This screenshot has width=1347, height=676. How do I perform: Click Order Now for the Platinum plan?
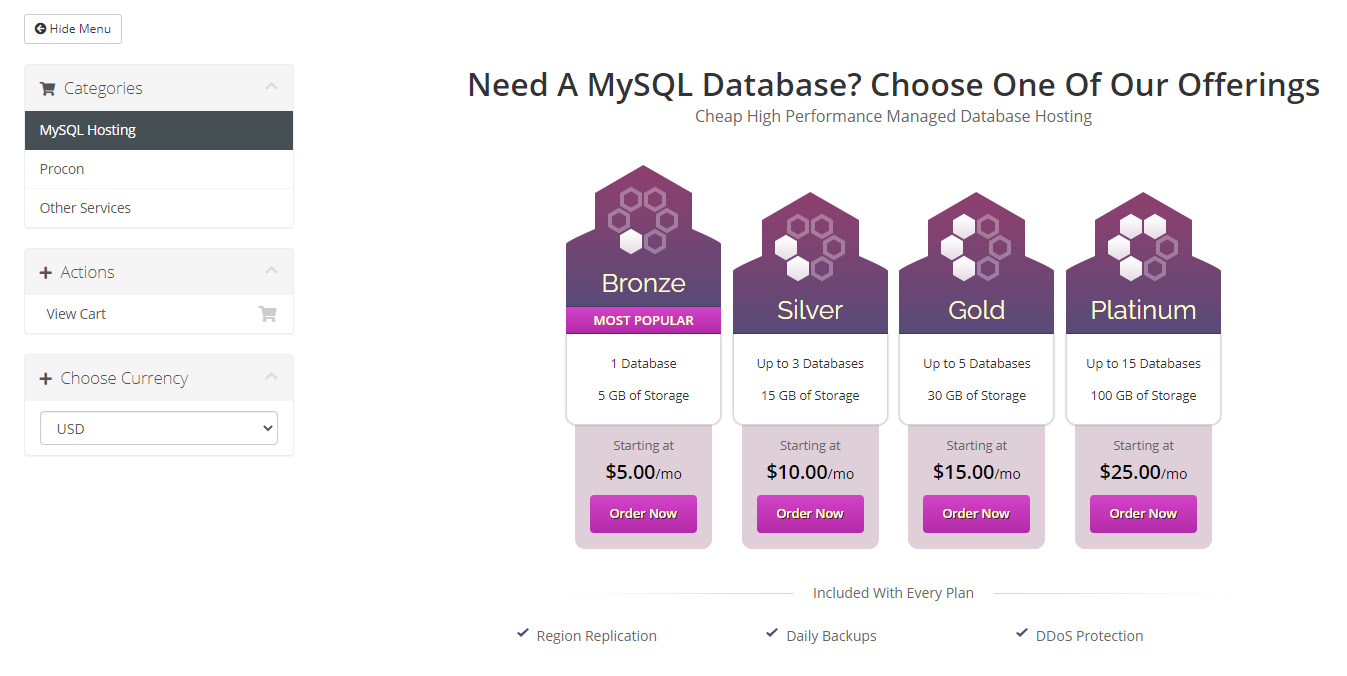[1143, 514]
